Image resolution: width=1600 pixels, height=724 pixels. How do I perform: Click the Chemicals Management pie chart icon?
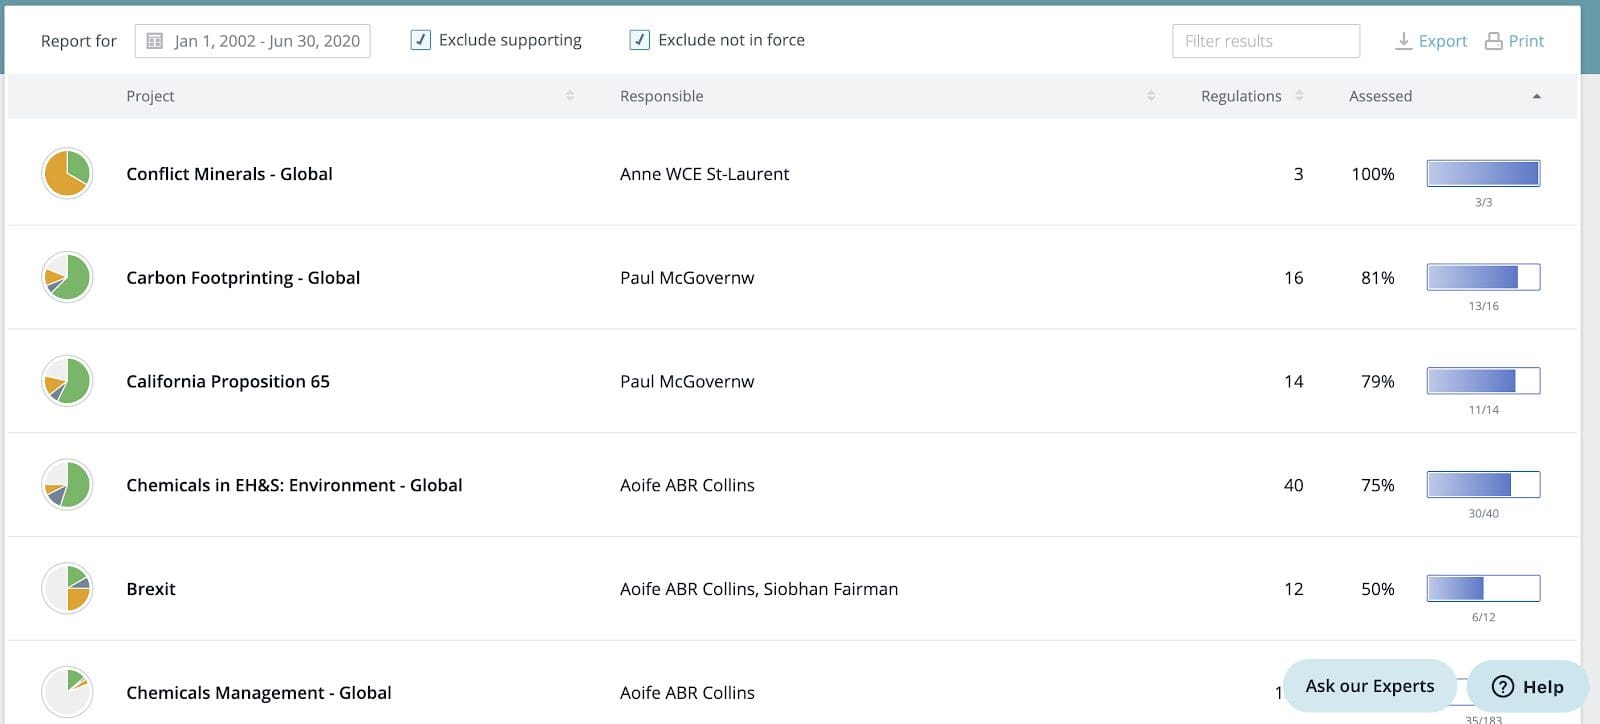click(67, 691)
